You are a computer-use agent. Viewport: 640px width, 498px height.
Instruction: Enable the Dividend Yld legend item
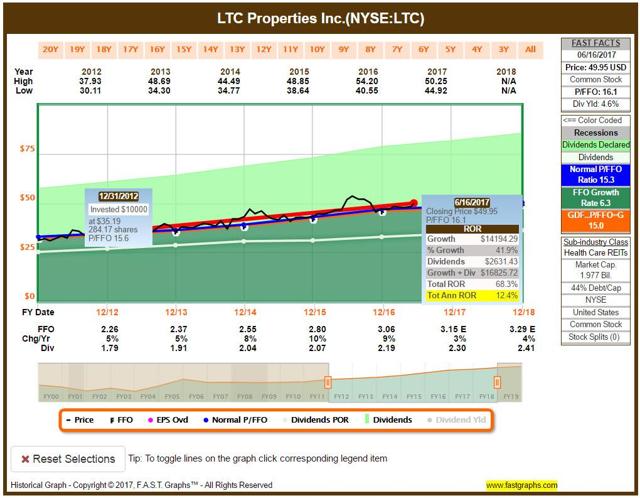pos(456,420)
